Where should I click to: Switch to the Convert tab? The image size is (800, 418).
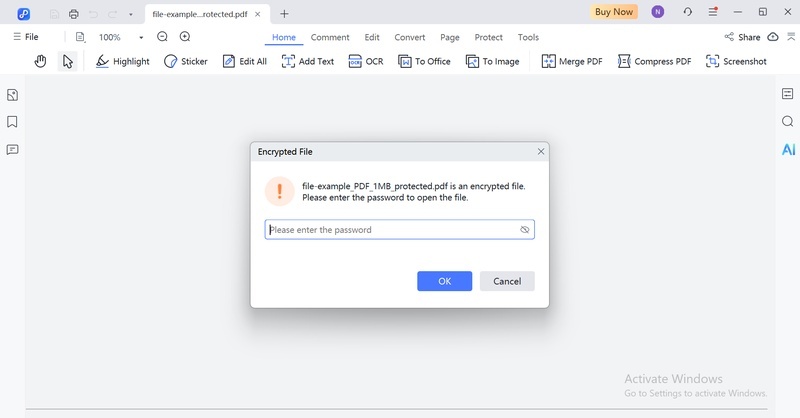point(410,37)
